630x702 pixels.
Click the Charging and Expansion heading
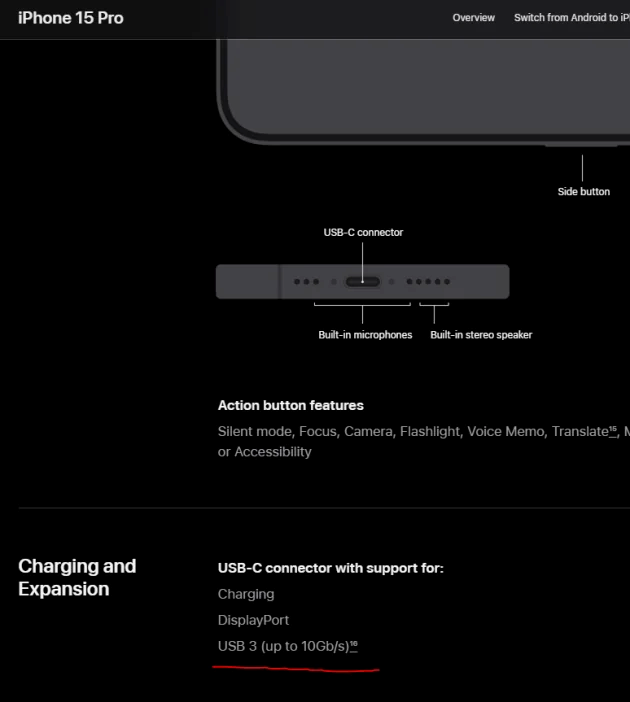pyautogui.click(x=77, y=578)
